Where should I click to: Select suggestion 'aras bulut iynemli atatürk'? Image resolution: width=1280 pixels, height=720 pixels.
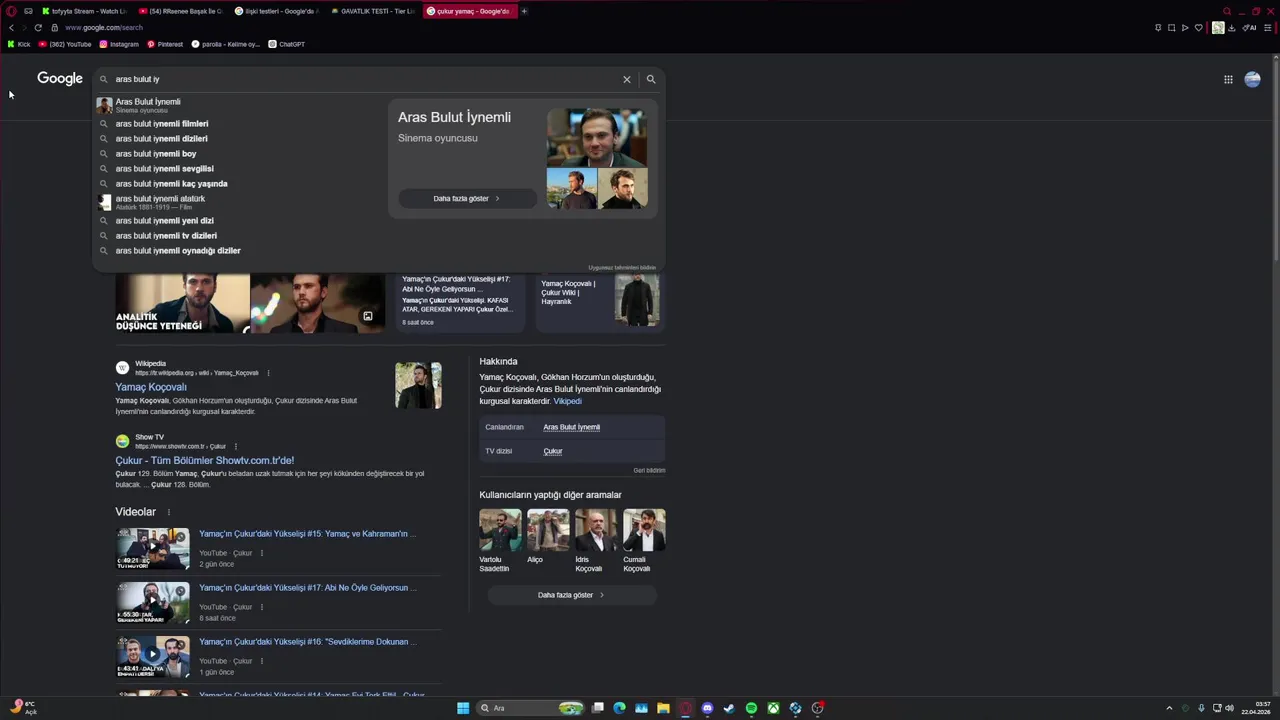tap(160, 202)
